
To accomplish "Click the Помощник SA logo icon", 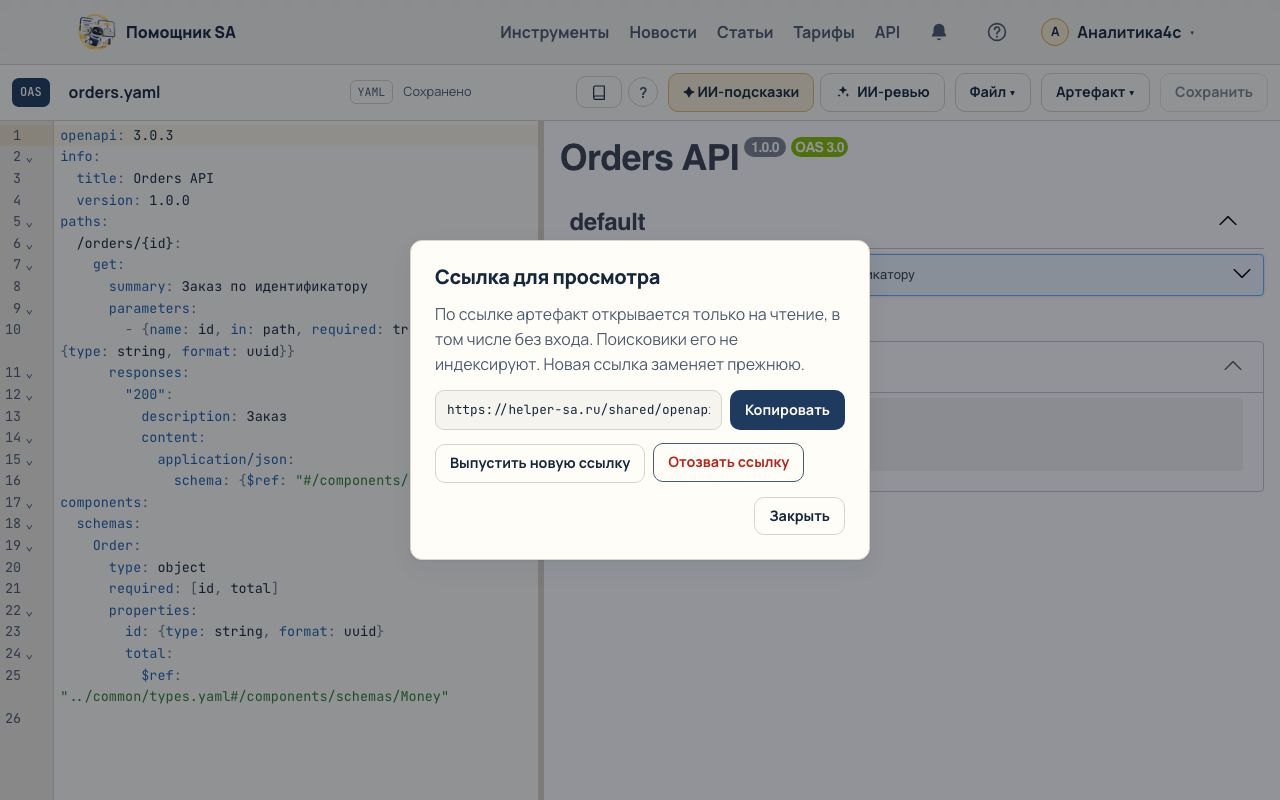I will coord(96,32).
